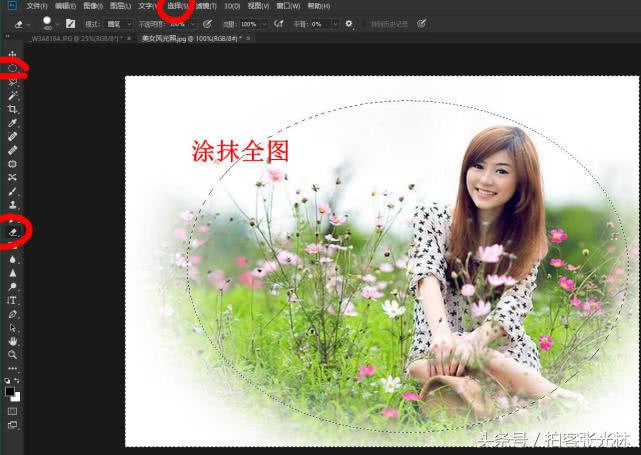641x455 pixels.
Task: Toggle the brush settings panel
Action: click(70, 24)
